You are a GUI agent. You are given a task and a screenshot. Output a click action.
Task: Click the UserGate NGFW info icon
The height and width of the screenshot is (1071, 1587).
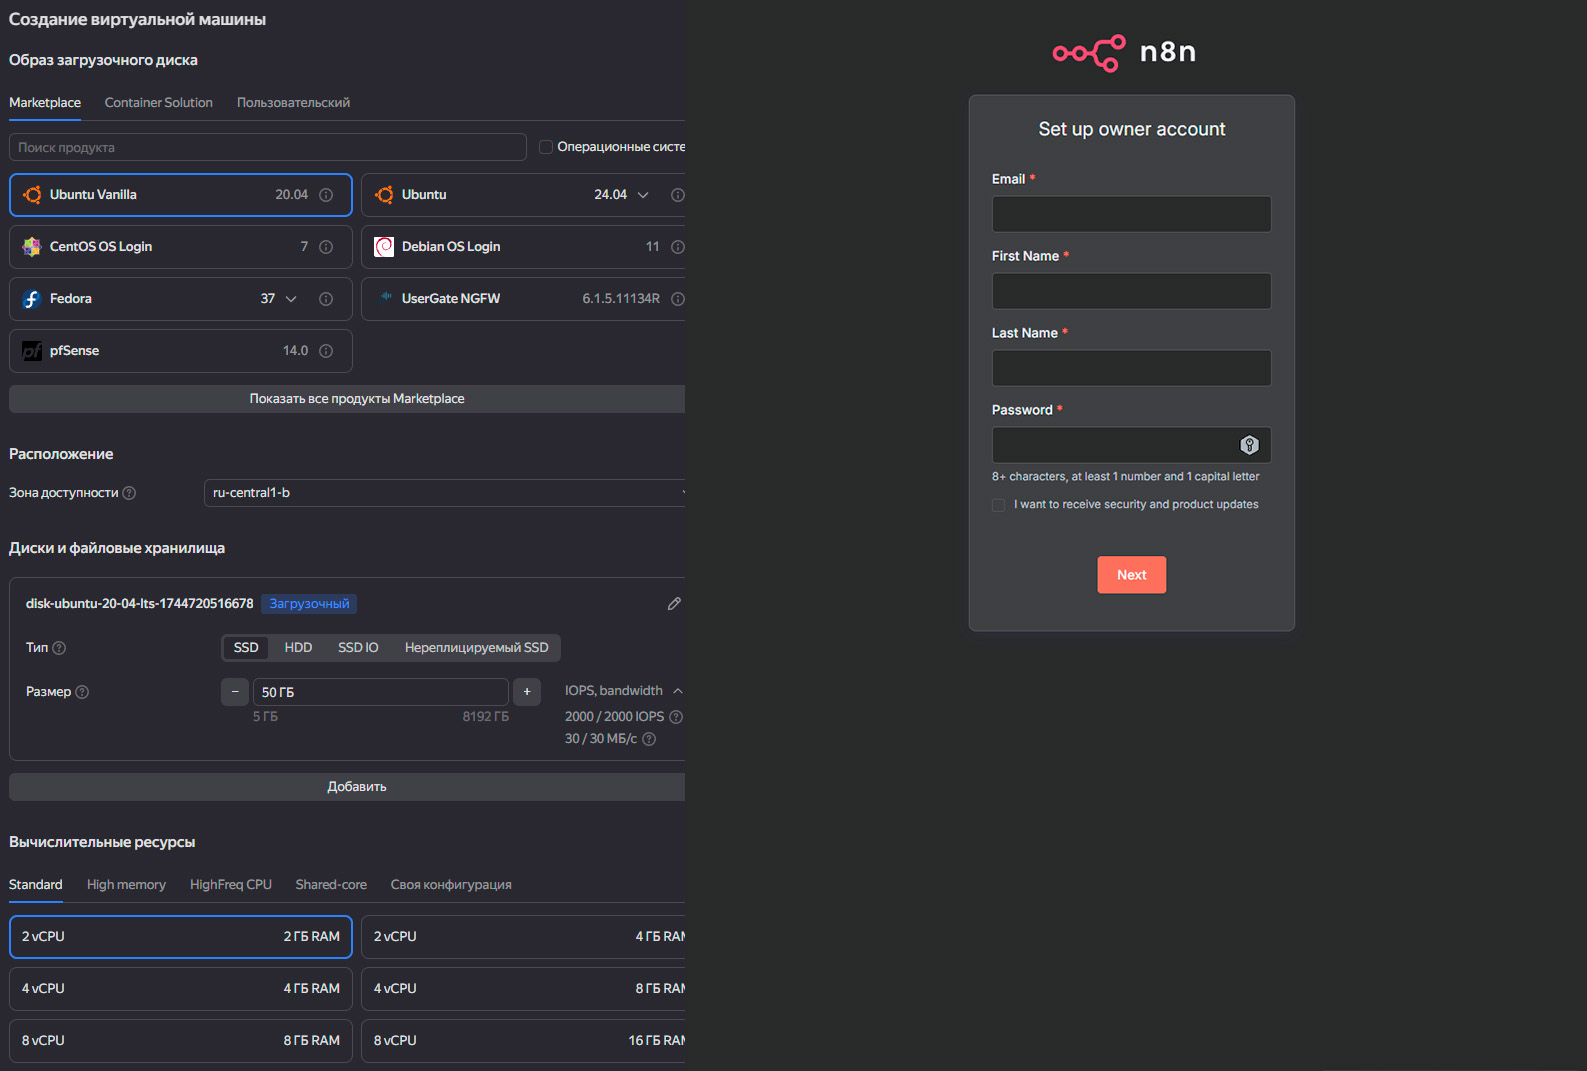pos(678,299)
